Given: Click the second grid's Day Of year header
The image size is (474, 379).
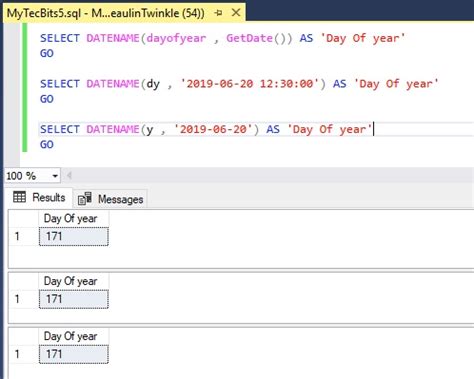Looking at the screenshot, I should pos(74,281).
